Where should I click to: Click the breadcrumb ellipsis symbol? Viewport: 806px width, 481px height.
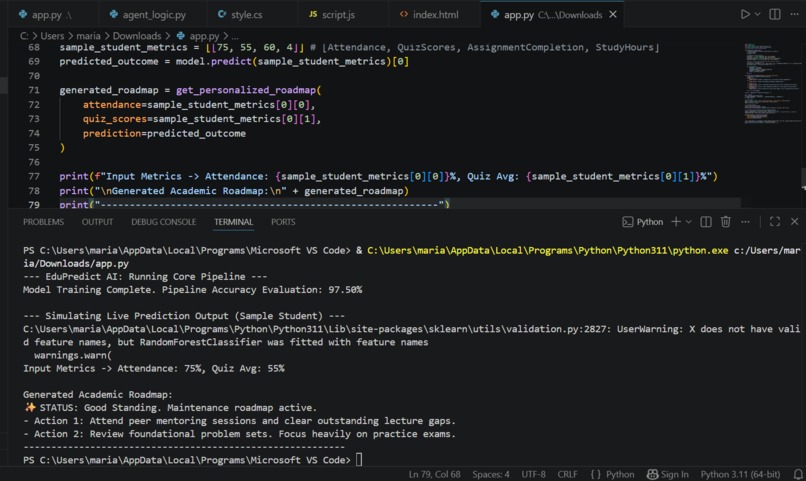pyautogui.click(x=235, y=36)
